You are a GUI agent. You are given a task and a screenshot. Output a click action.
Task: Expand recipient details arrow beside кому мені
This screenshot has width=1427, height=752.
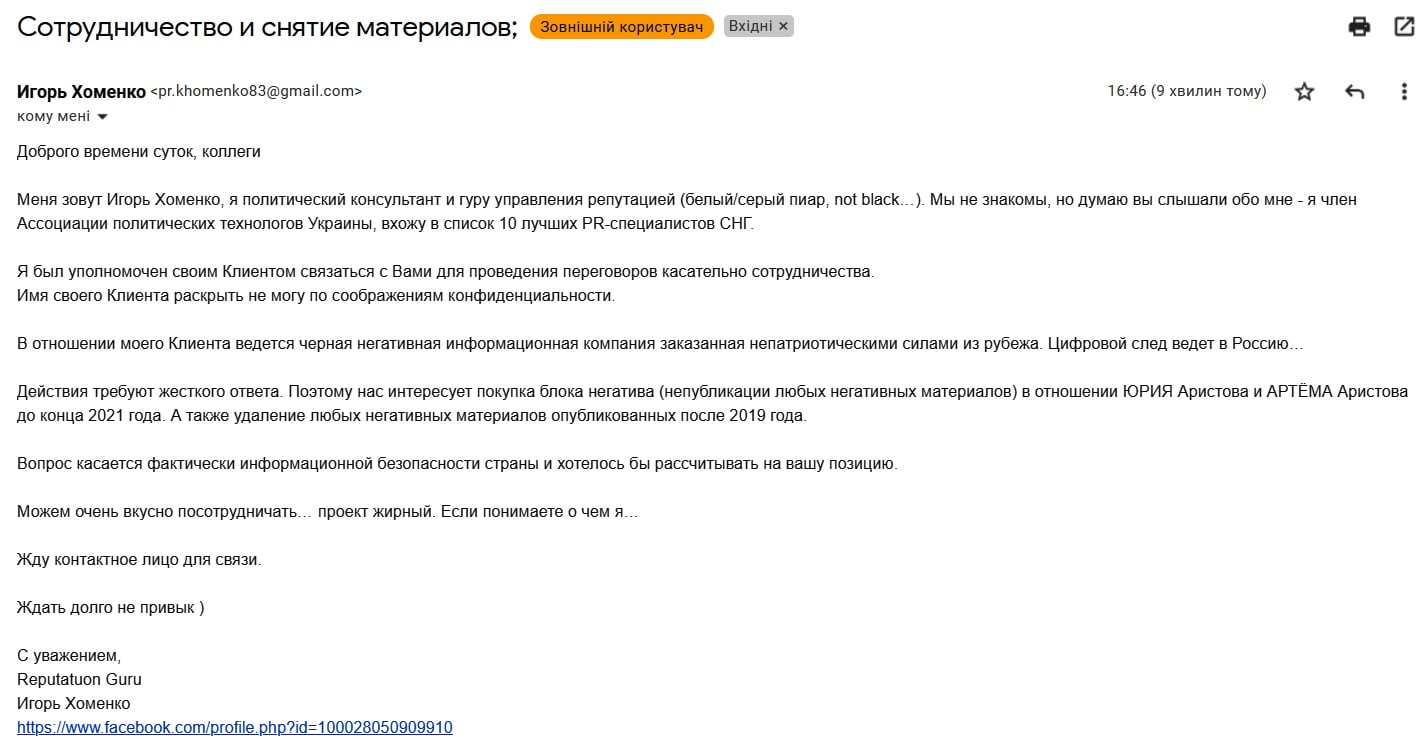pyautogui.click(x=101, y=117)
